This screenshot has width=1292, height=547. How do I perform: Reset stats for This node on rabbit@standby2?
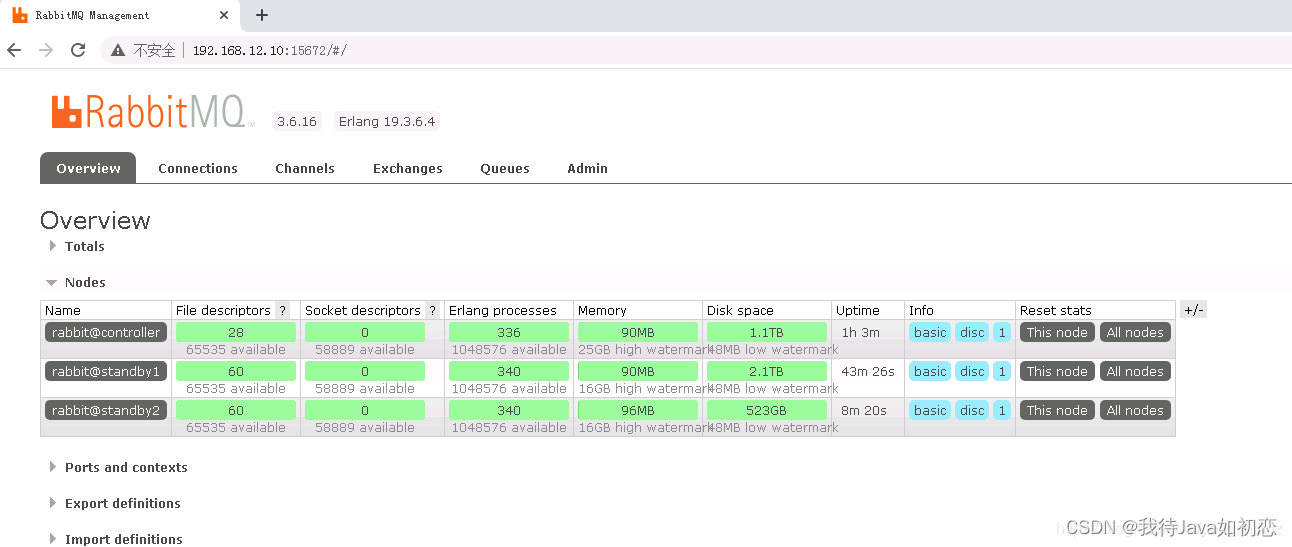point(1057,410)
